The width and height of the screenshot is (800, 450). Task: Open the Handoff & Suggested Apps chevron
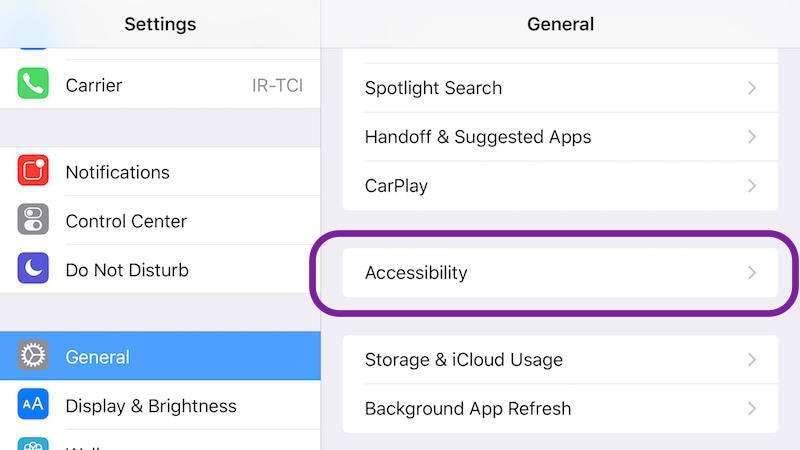tap(752, 137)
